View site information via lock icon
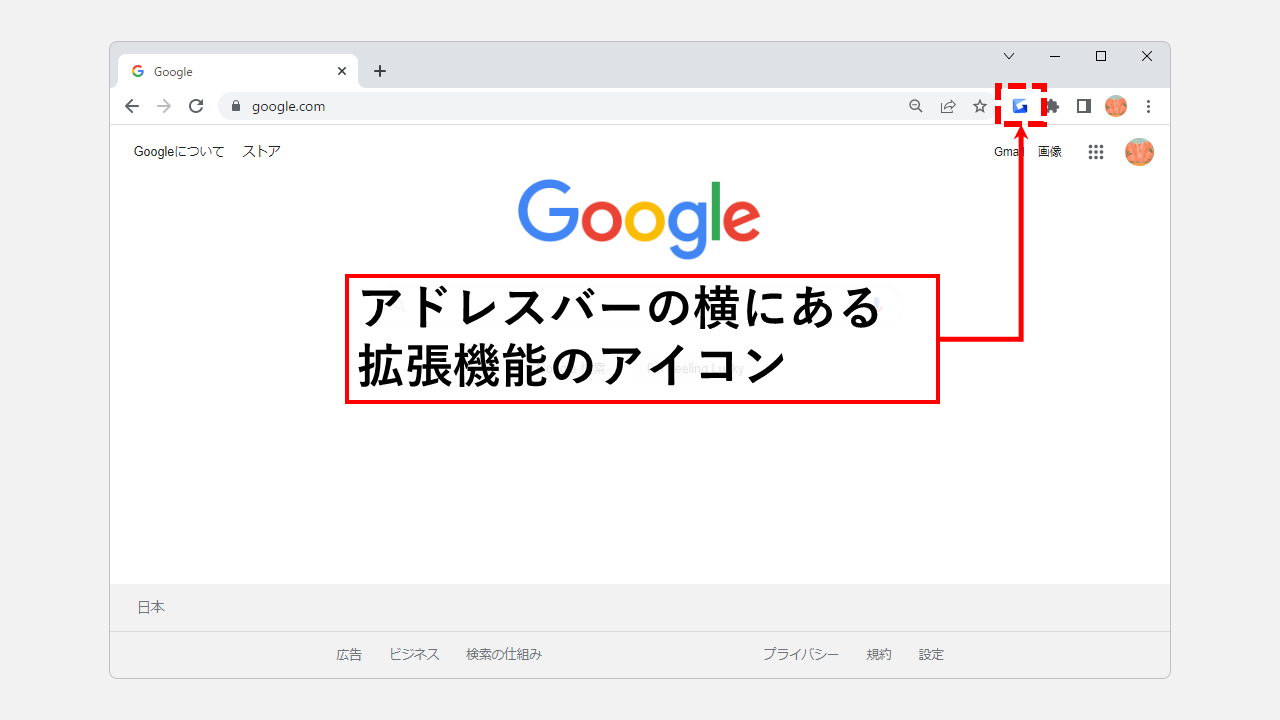The width and height of the screenshot is (1280, 720). coord(236,106)
